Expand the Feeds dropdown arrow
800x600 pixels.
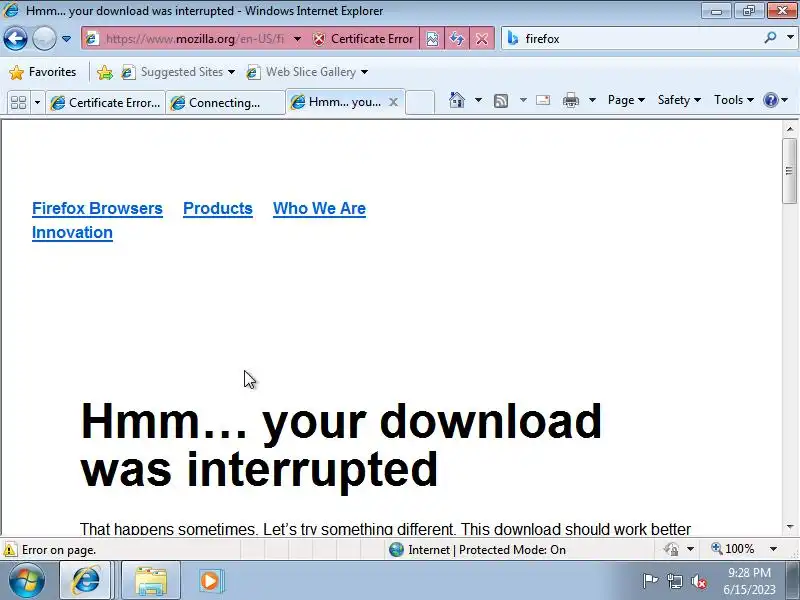(x=523, y=100)
